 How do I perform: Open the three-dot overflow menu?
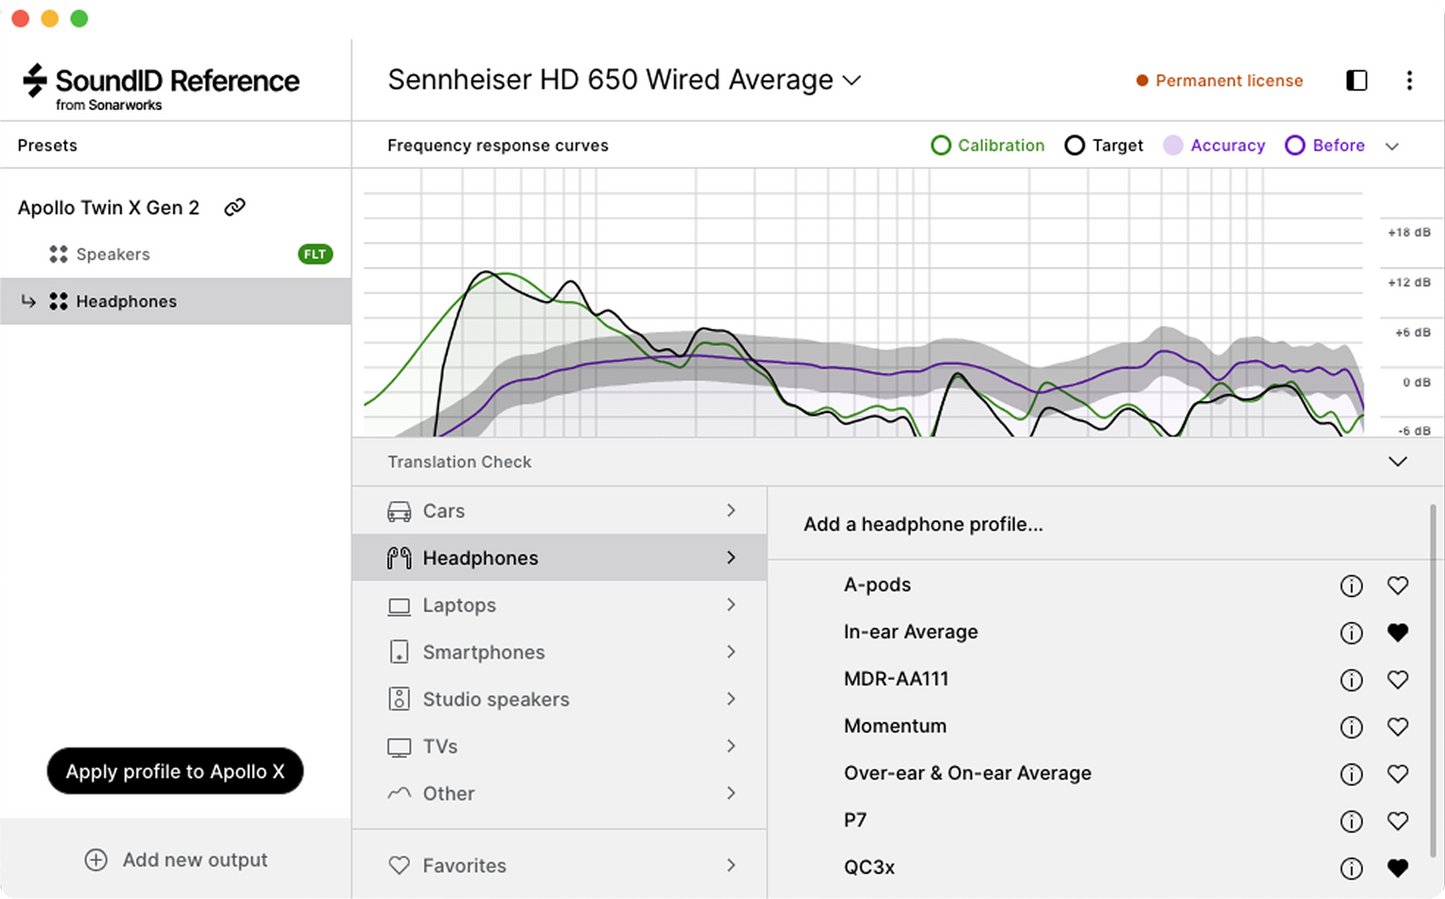coord(1410,80)
